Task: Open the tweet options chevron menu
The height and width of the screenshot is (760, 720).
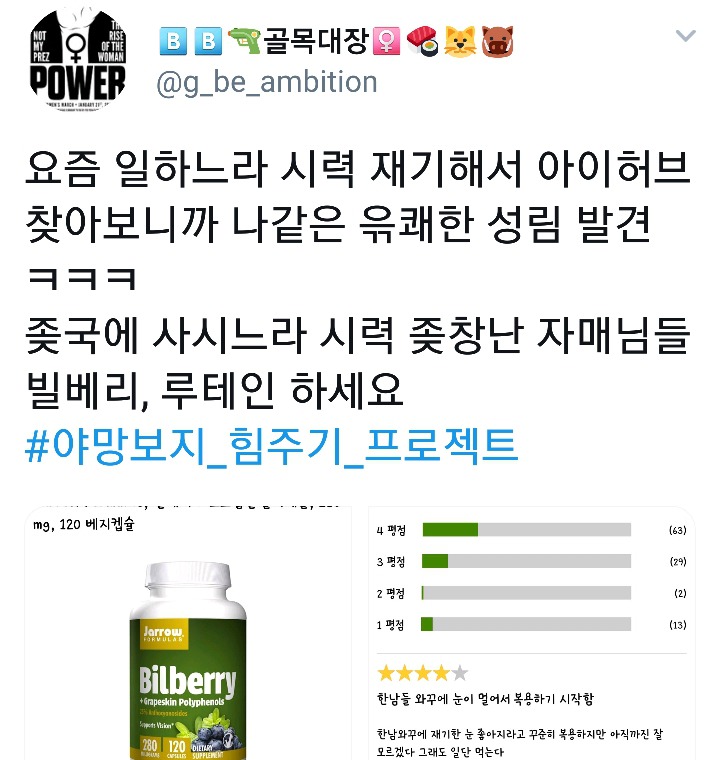Action: pyautogui.click(x=685, y=35)
